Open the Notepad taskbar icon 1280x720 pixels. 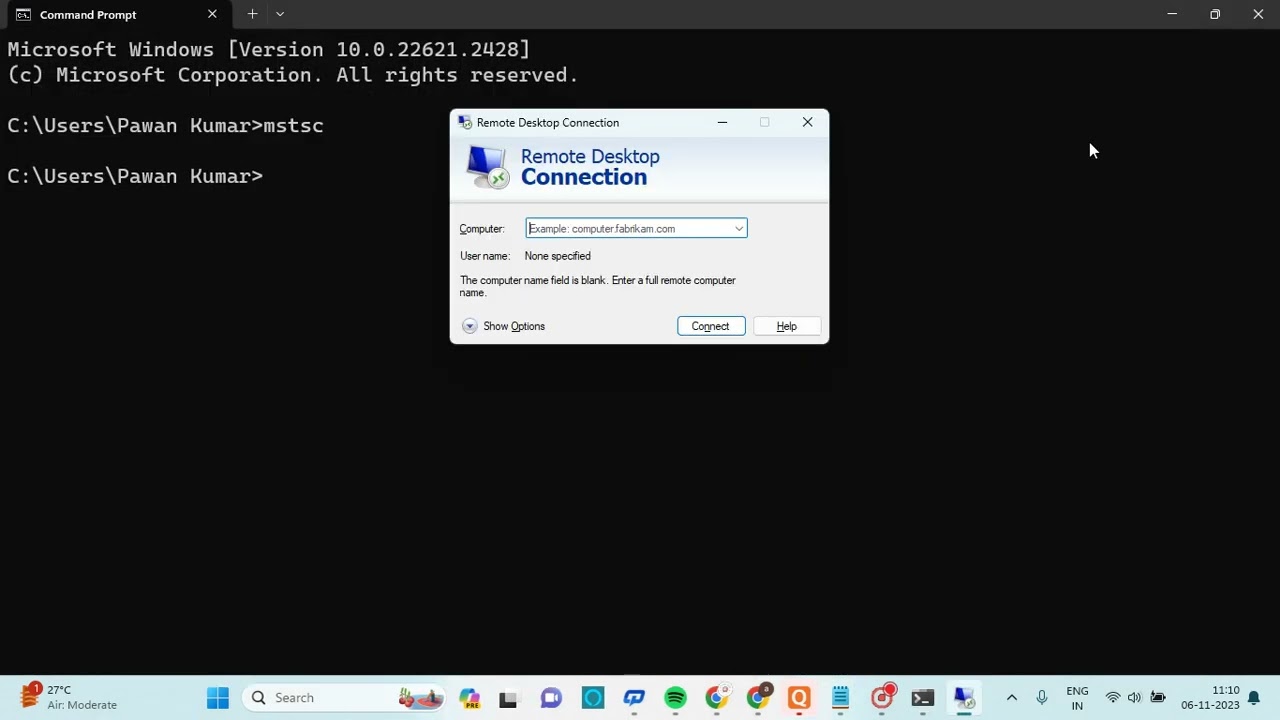click(840, 697)
